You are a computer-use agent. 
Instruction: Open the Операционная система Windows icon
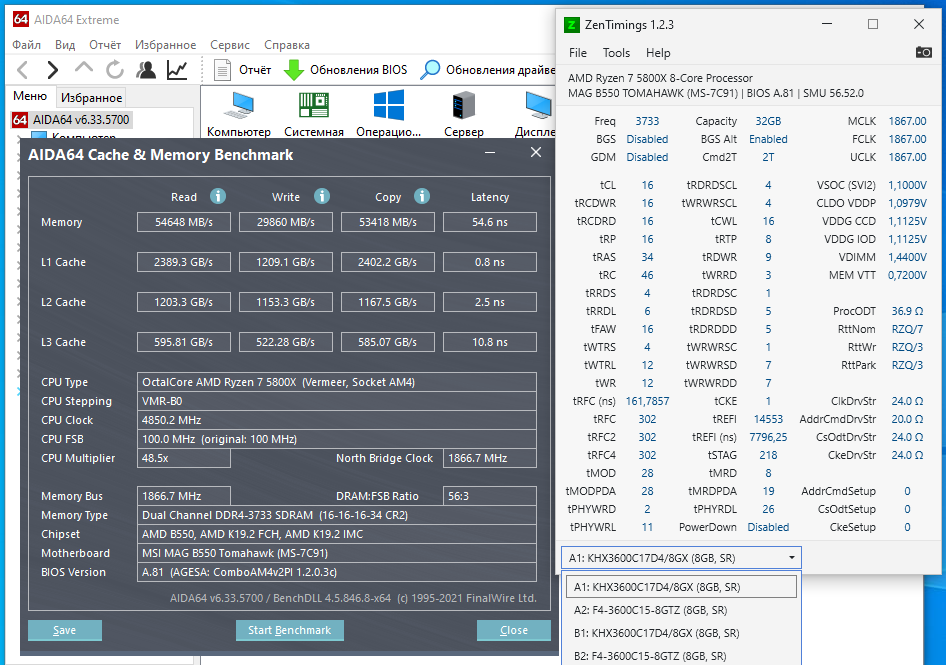389,115
